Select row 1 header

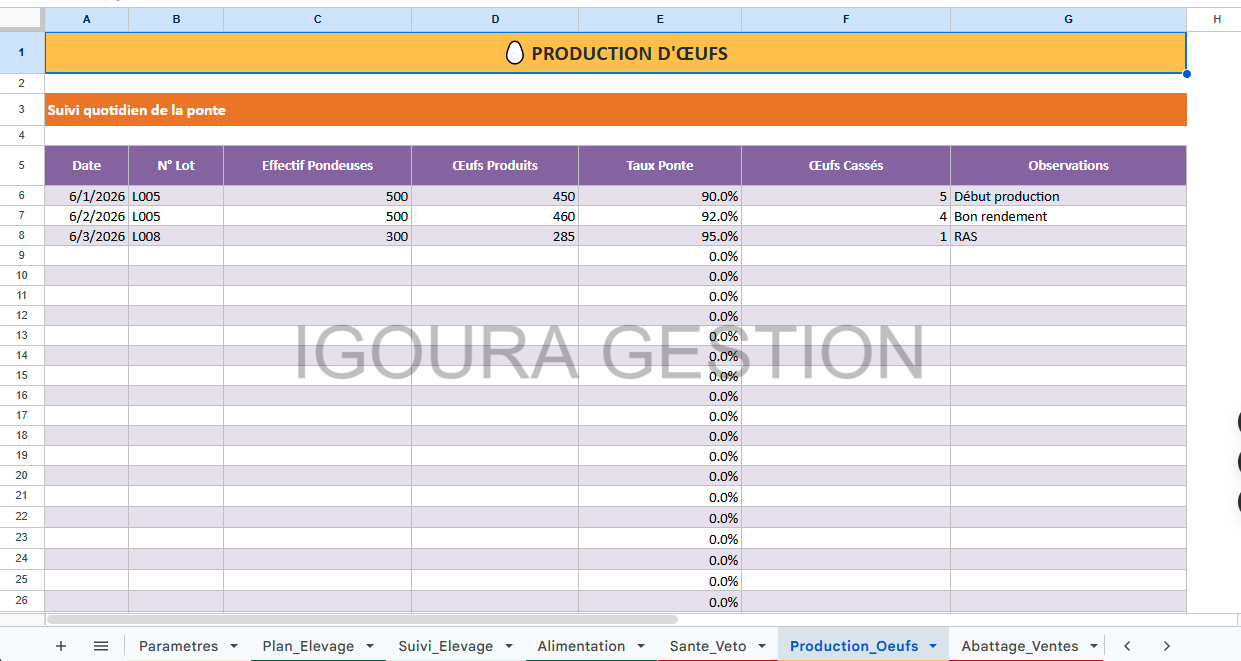coord(22,52)
